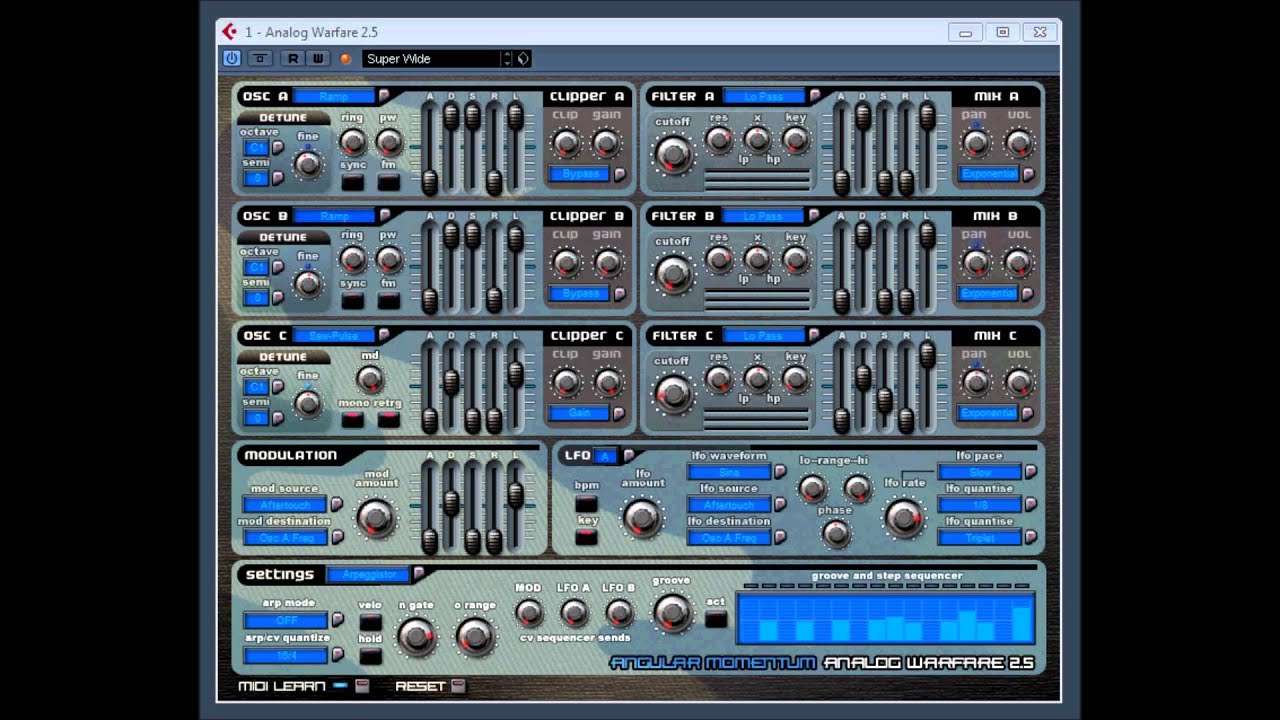Enable fm on Osc B
The height and width of the screenshot is (720, 1280).
point(389,300)
